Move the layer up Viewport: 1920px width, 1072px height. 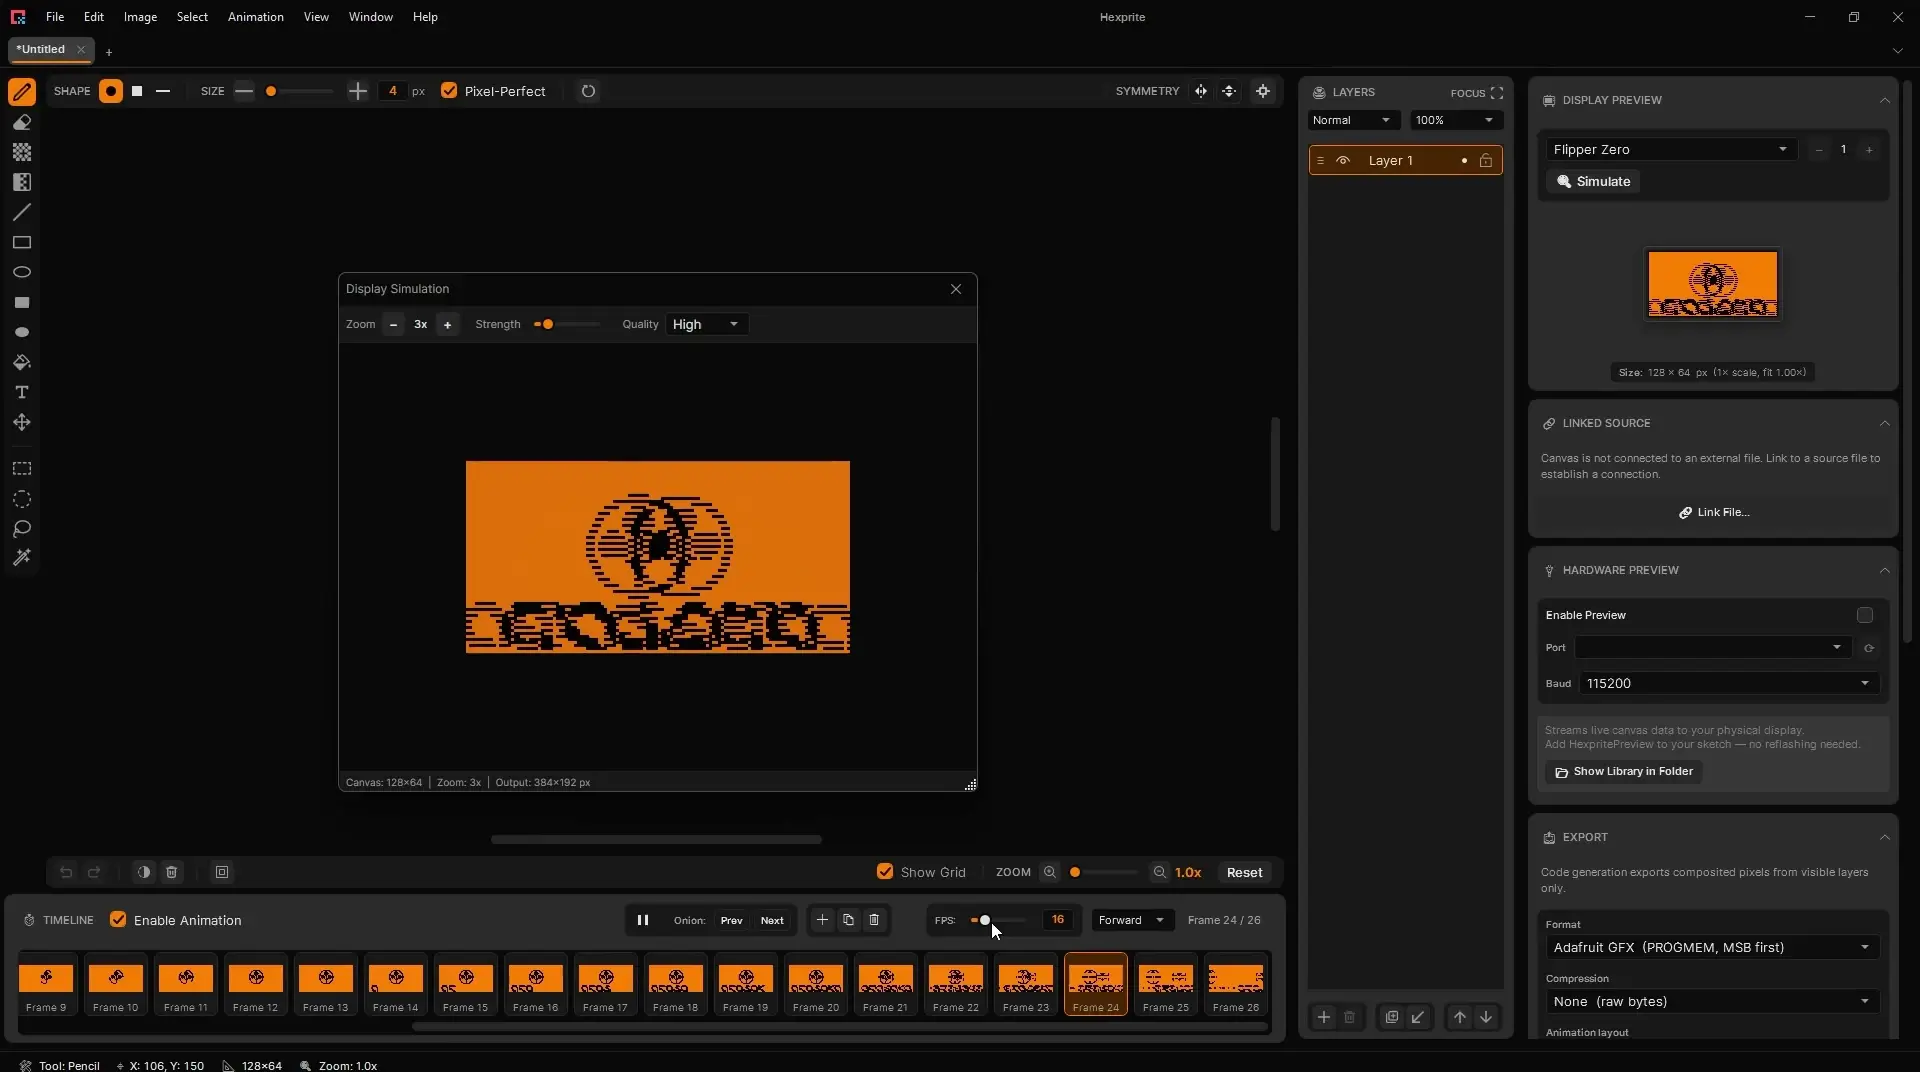[x=1460, y=1017]
